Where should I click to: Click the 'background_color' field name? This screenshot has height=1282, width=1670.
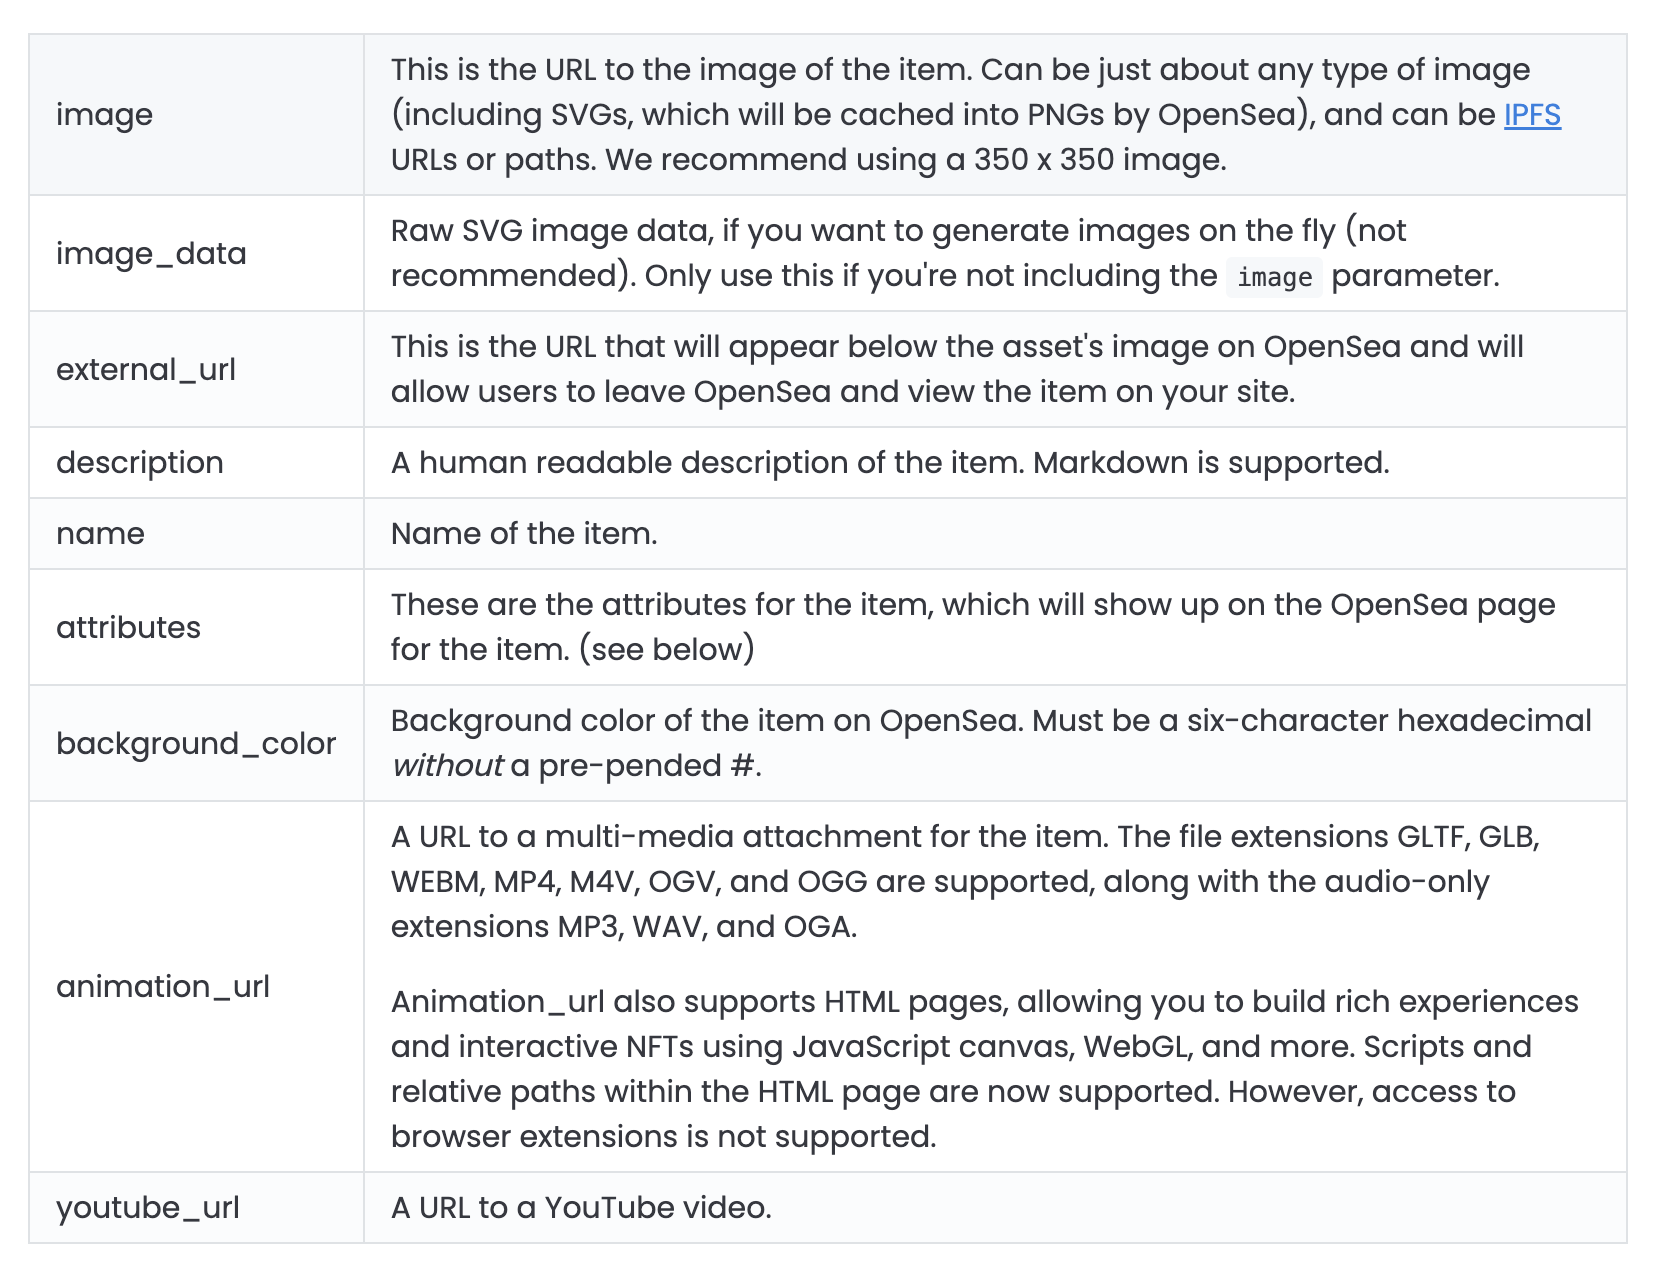pyautogui.click(x=196, y=743)
